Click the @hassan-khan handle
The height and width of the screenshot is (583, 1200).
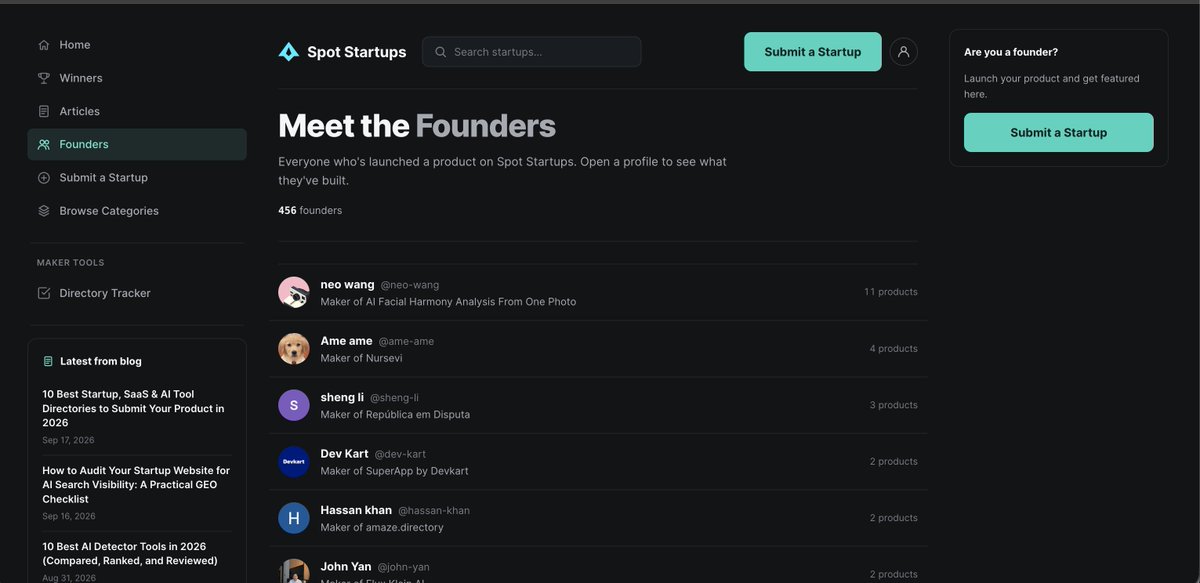tap(434, 511)
